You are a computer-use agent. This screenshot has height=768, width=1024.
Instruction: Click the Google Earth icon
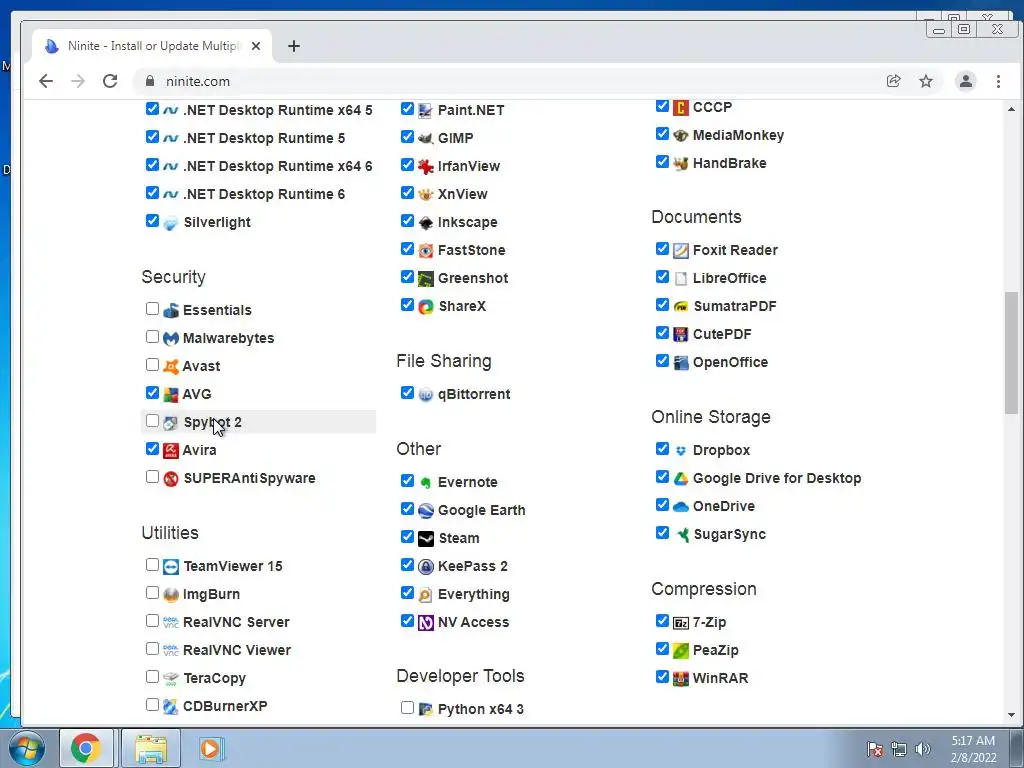click(426, 511)
